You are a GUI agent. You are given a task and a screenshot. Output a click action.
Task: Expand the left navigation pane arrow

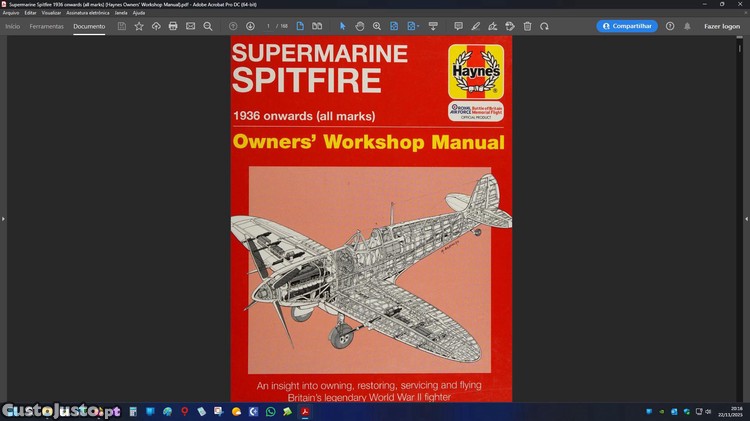pyautogui.click(x=3, y=218)
